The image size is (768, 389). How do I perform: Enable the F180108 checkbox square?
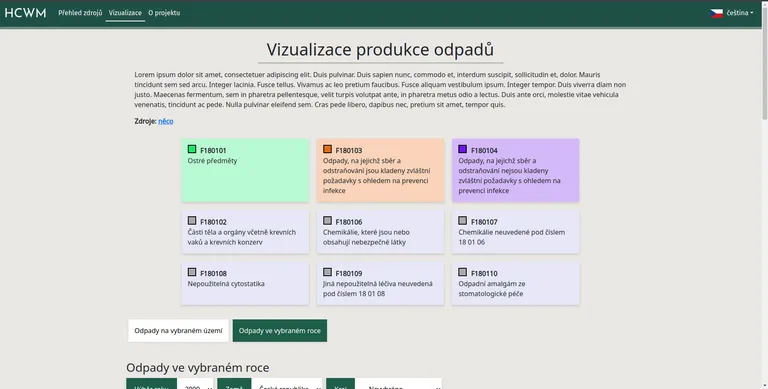192,272
